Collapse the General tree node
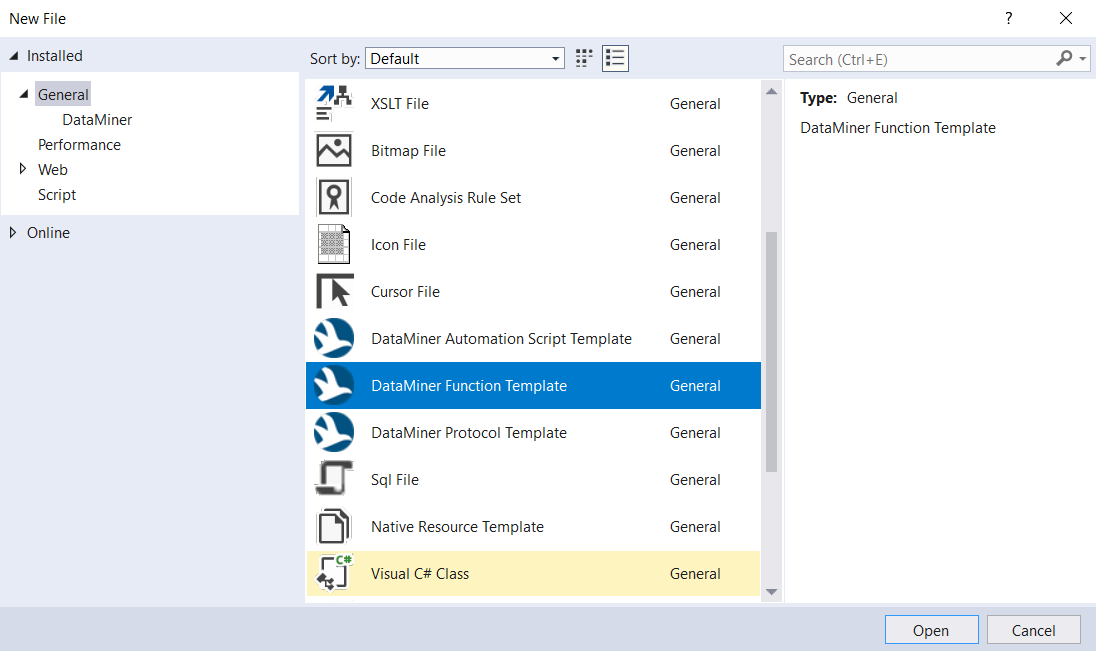 pos(23,94)
